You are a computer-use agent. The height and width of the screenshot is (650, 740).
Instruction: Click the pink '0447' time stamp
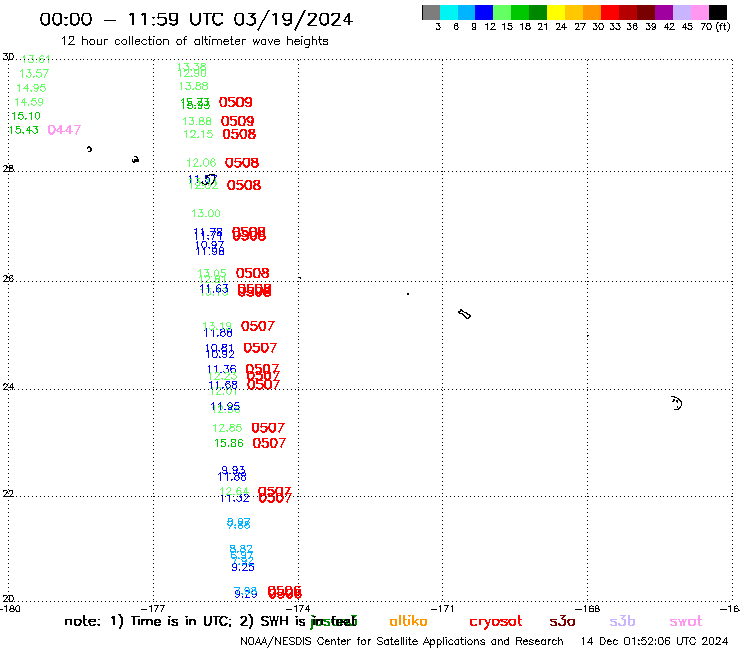[64, 130]
